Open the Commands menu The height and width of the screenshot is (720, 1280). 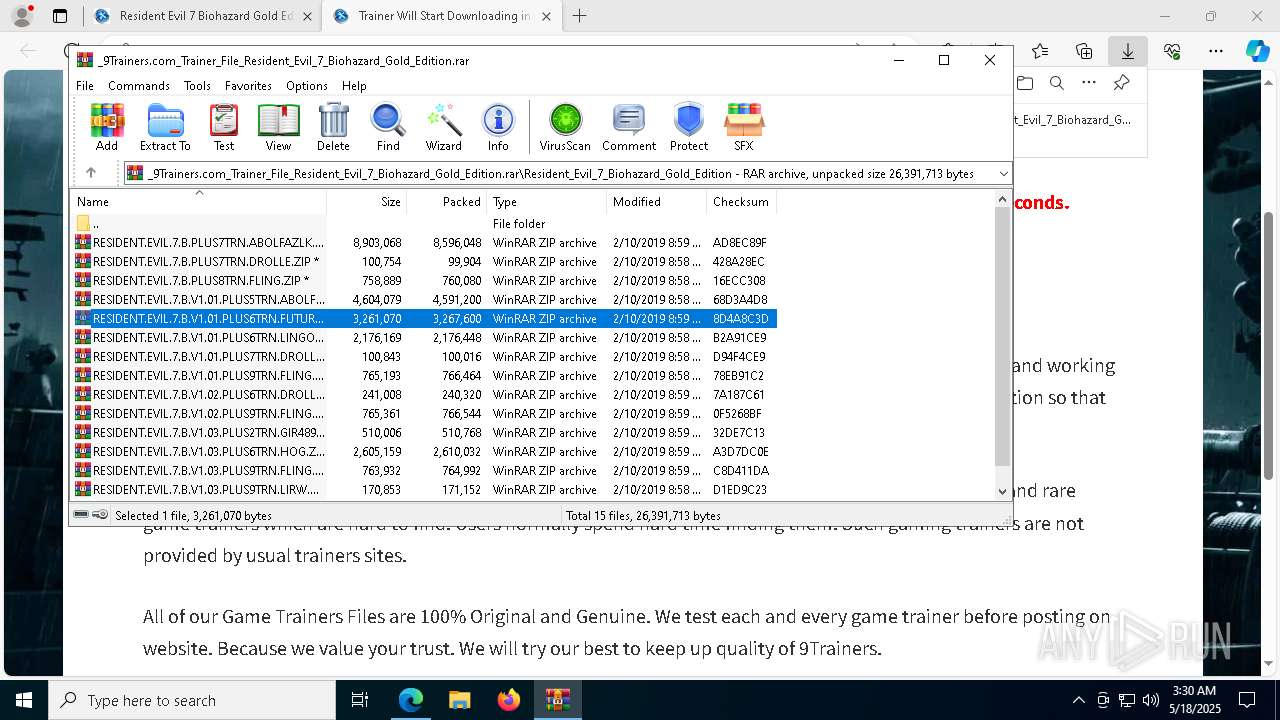(x=139, y=86)
